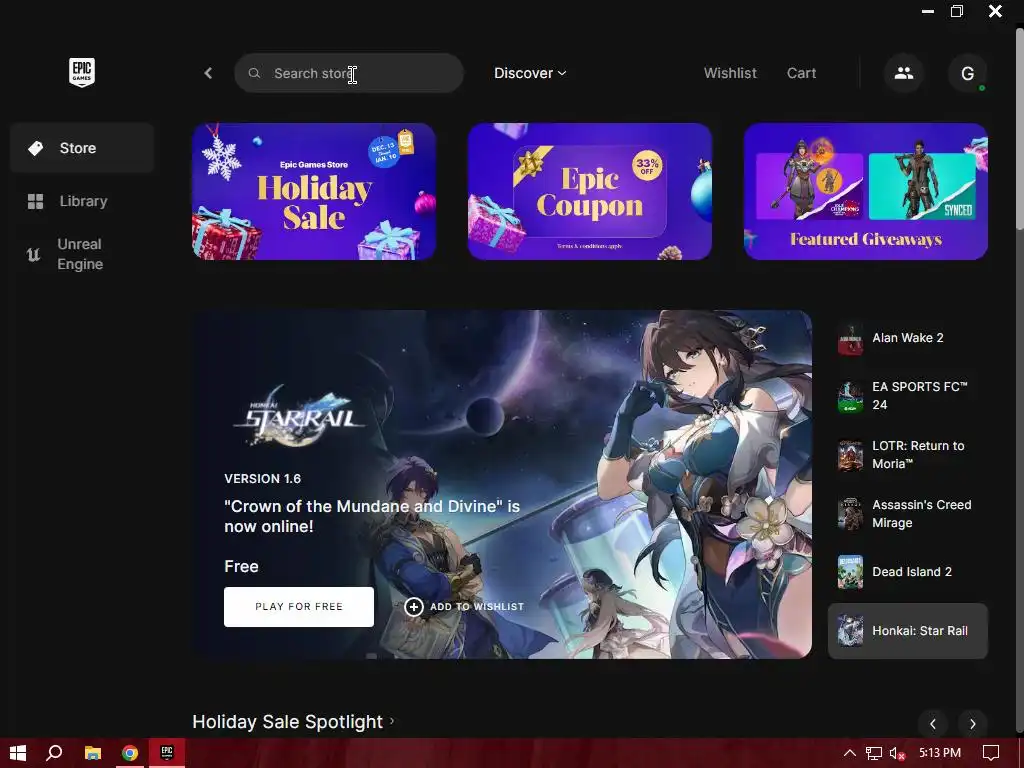Show next Holiday Sale Spotlight items

pos(972,724)
